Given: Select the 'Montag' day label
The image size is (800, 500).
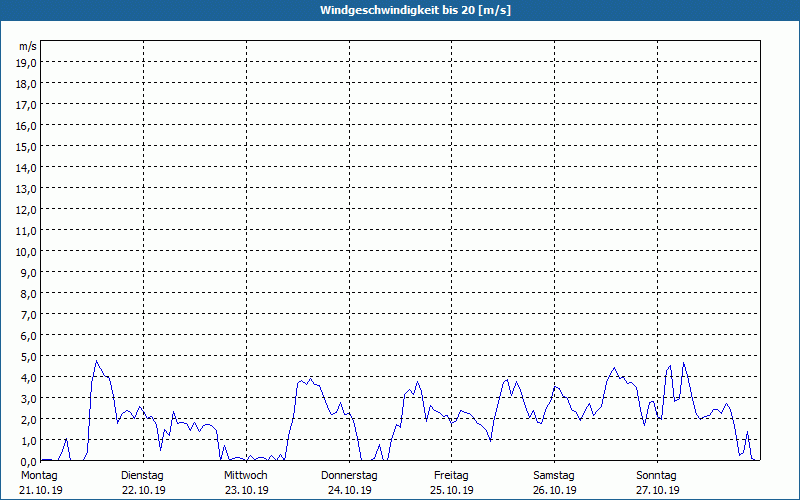Looking at the screenshot, I should pyautogui.click(x=39, y=475).
